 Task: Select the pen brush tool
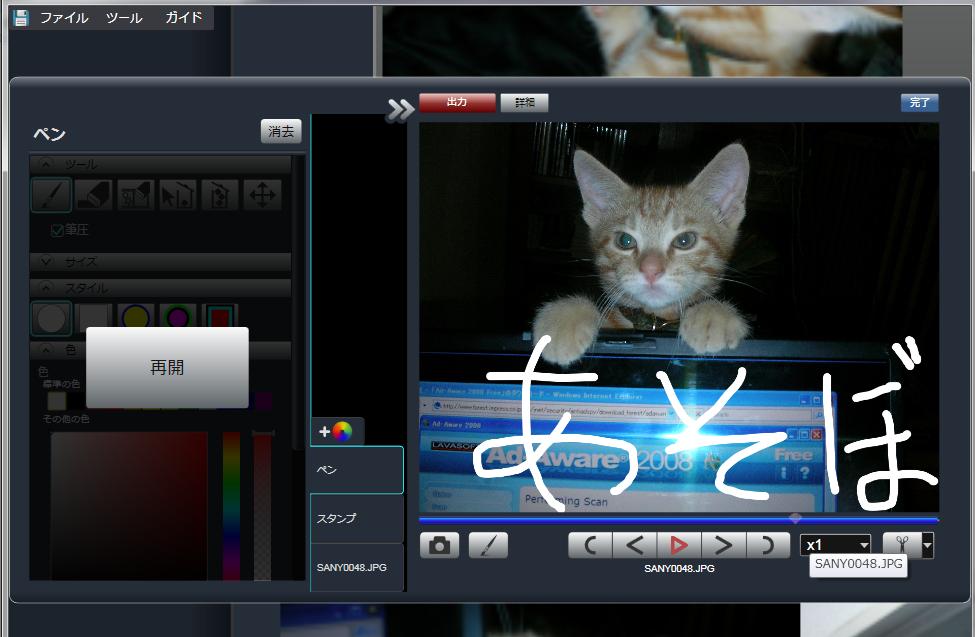tap(52, 194)
